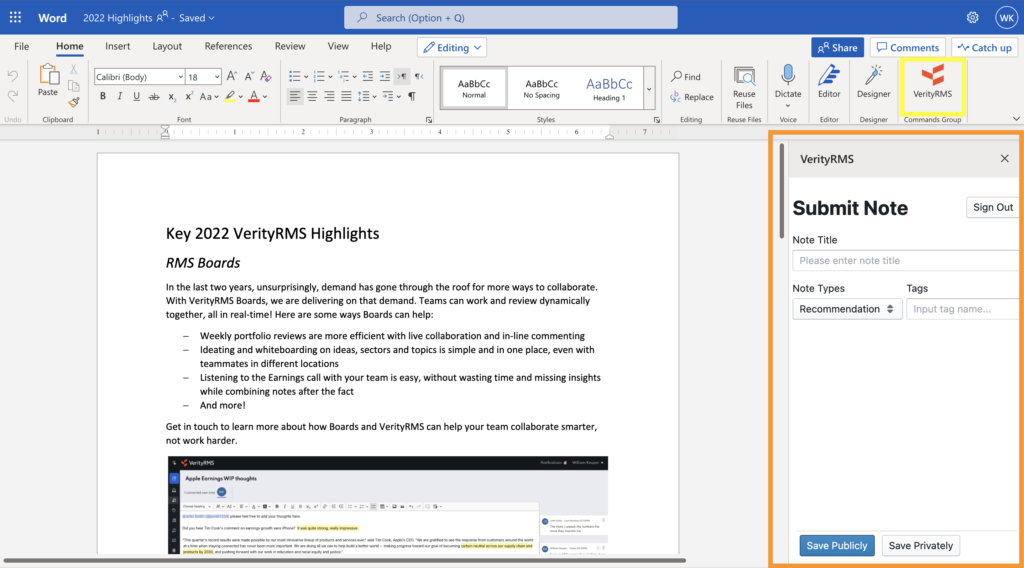Click the Catch up button
This screenshot has width=1024, height=568.
click(985, 48)
